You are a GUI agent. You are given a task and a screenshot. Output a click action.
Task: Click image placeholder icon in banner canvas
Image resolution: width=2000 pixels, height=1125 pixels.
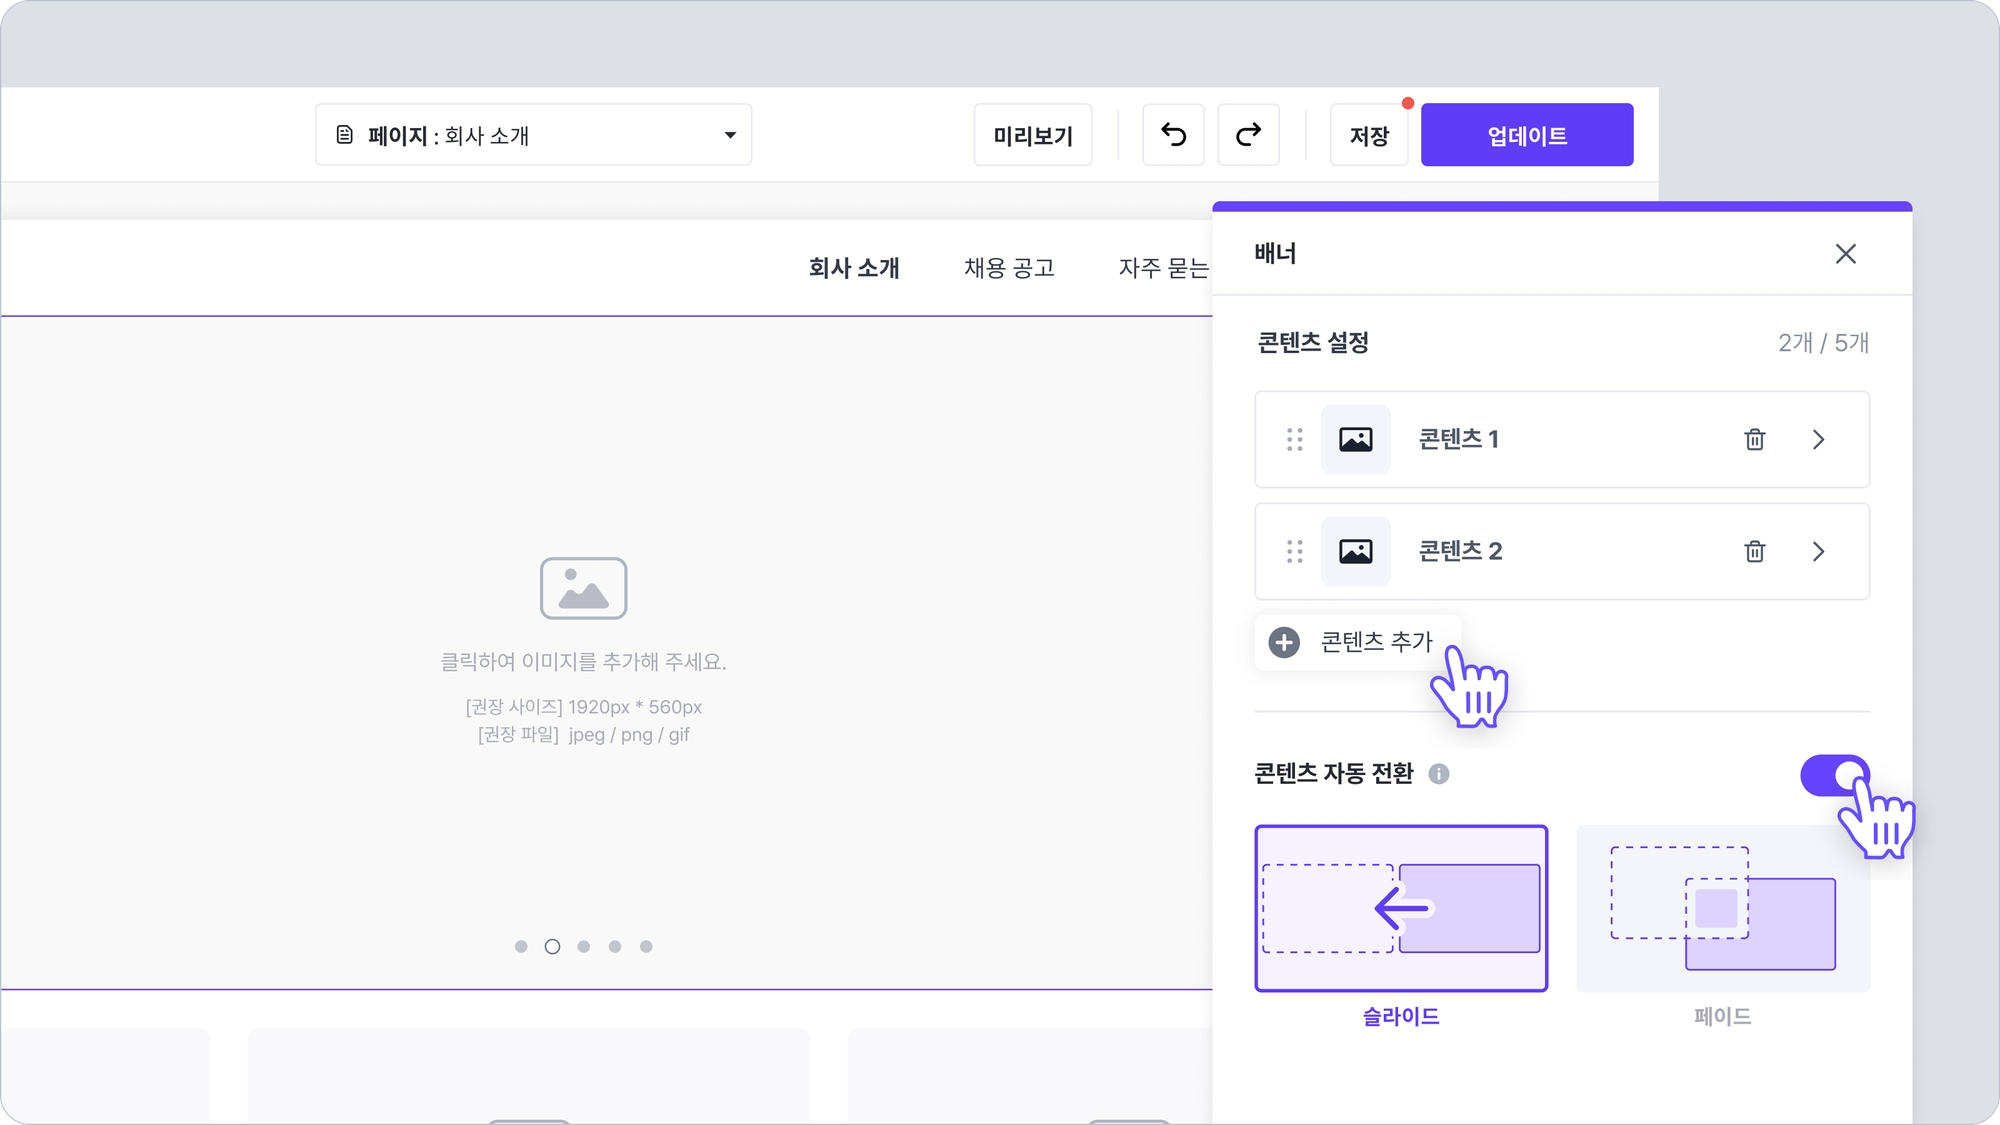[x=583, y=588]
